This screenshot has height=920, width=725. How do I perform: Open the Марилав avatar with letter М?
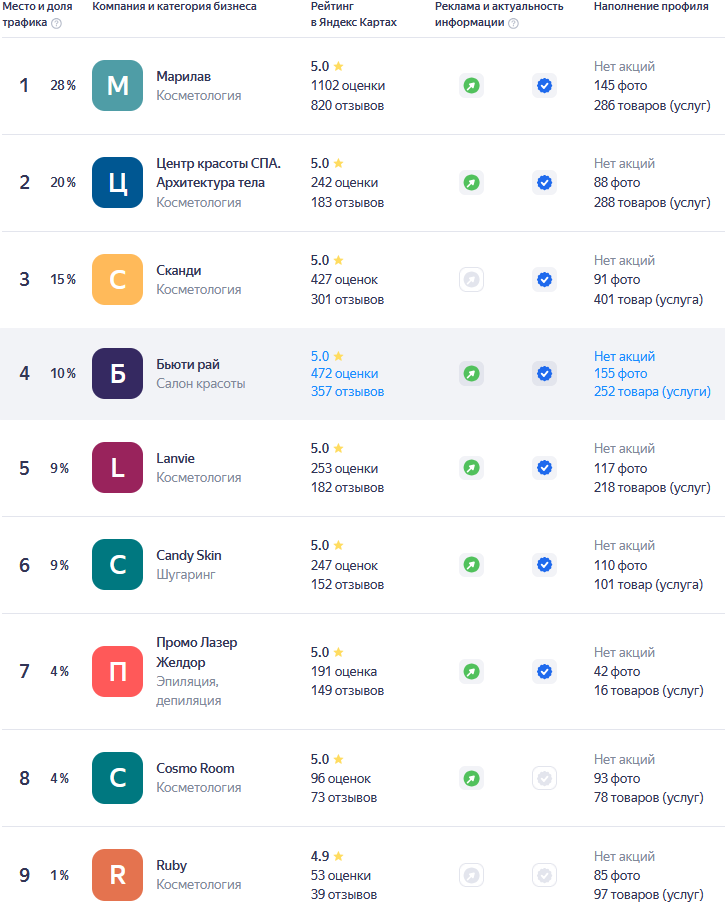click(118, 86)
